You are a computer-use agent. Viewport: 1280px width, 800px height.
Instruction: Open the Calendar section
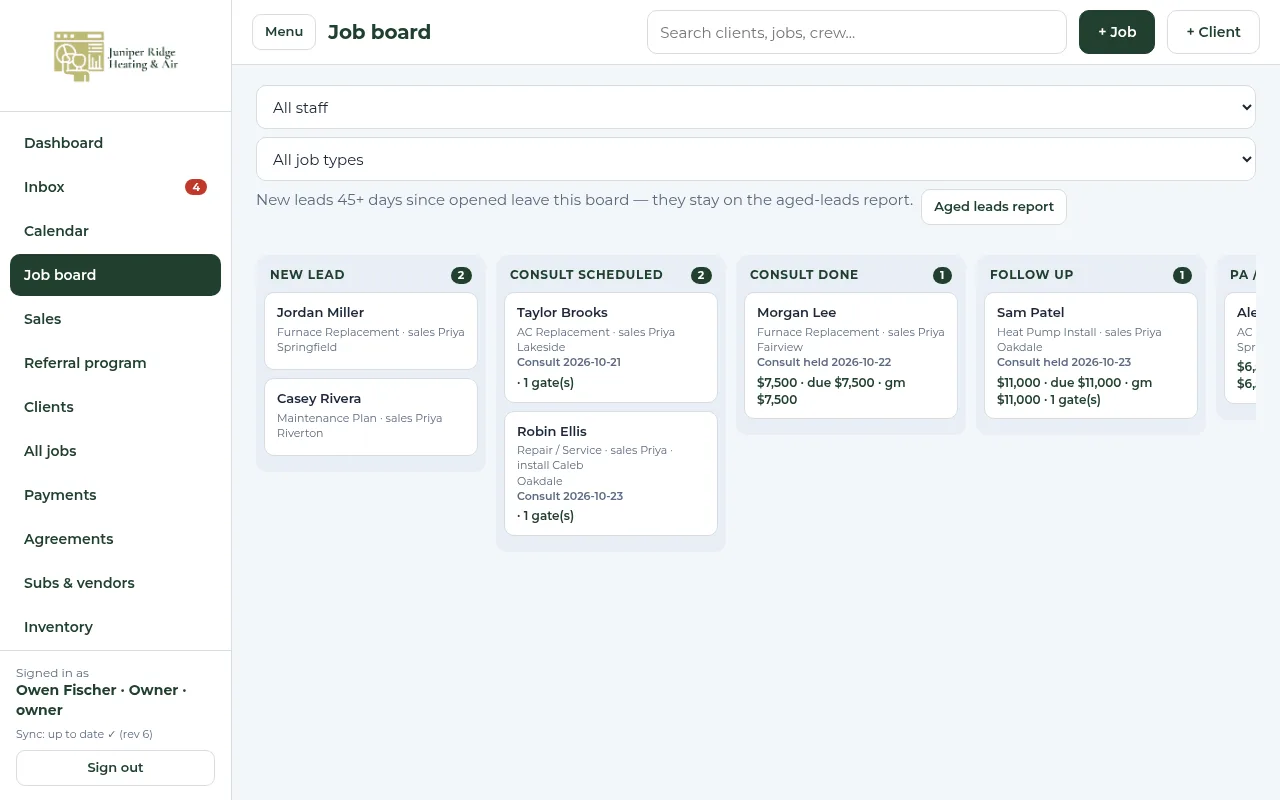[115, 231]
